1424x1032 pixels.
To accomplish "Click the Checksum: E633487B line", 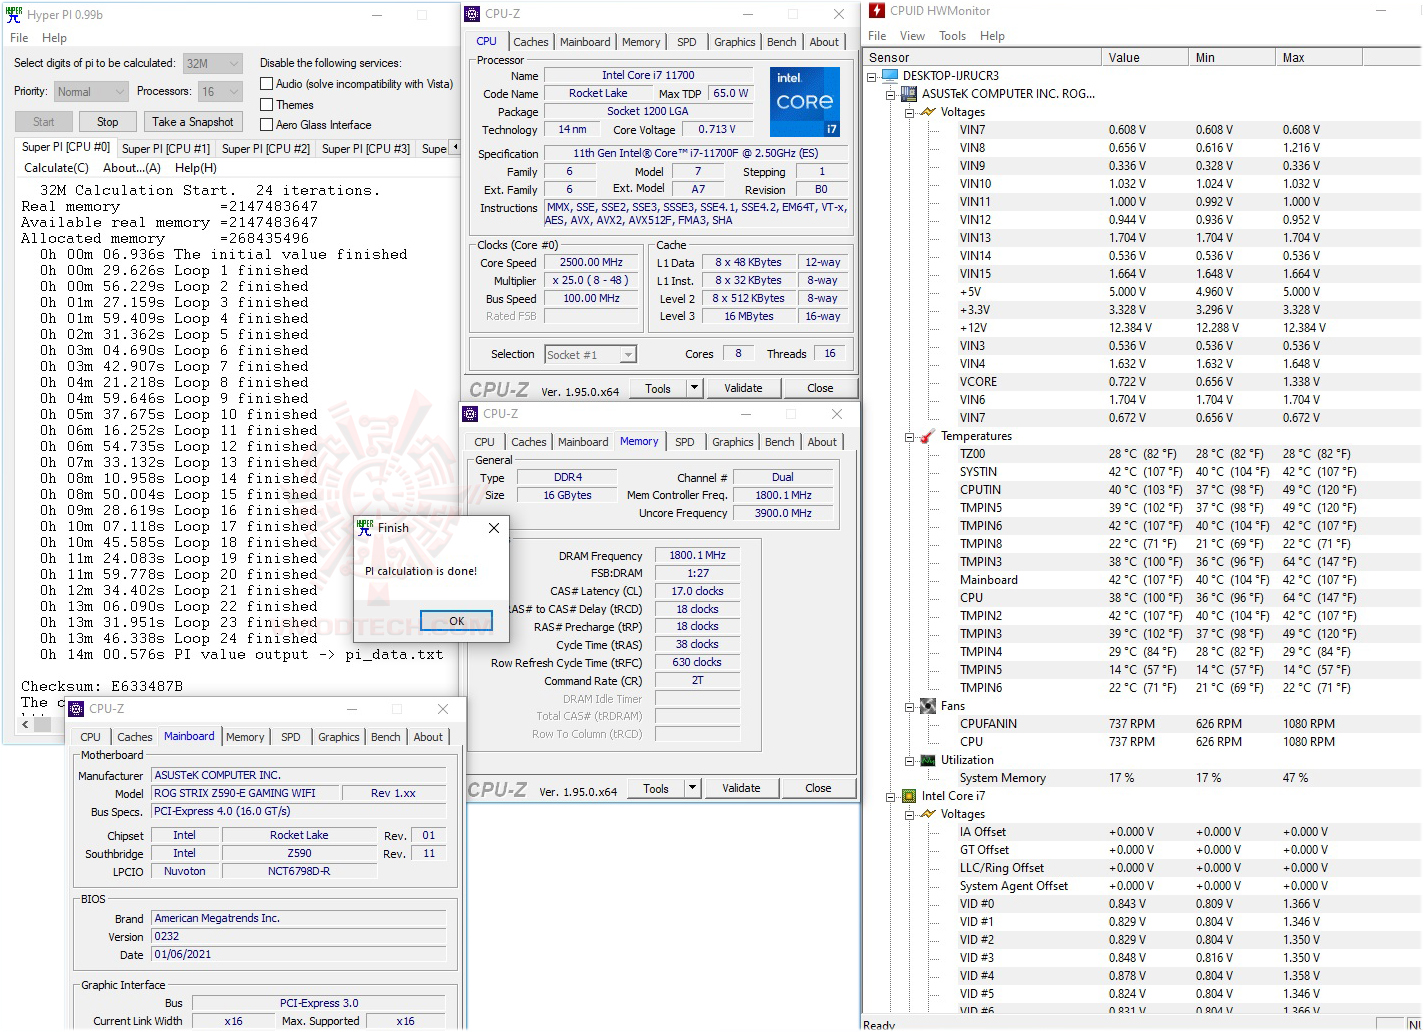I will click(102, 687).
